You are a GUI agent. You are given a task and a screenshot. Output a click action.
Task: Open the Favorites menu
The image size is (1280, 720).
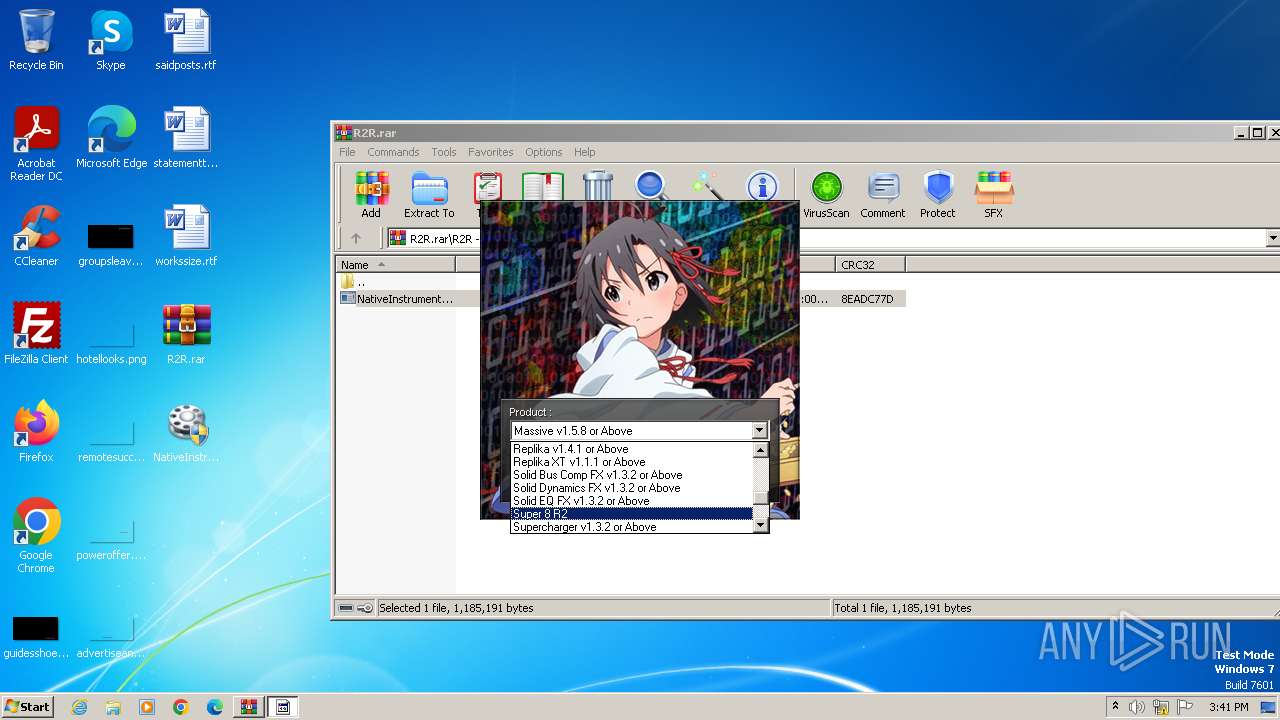point(491,152)
